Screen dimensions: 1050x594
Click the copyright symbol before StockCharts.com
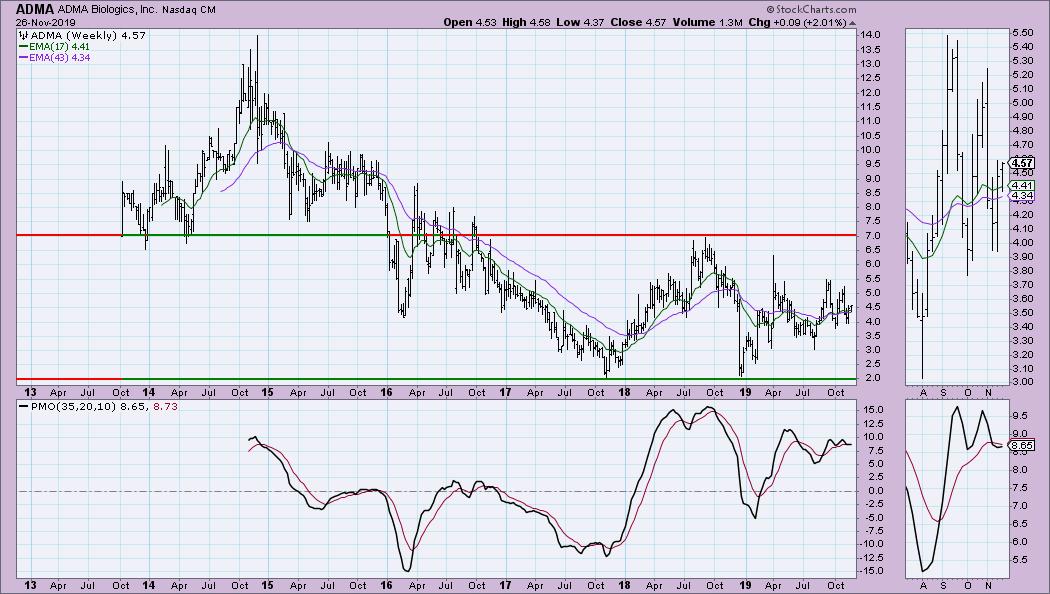click(770, 9)
